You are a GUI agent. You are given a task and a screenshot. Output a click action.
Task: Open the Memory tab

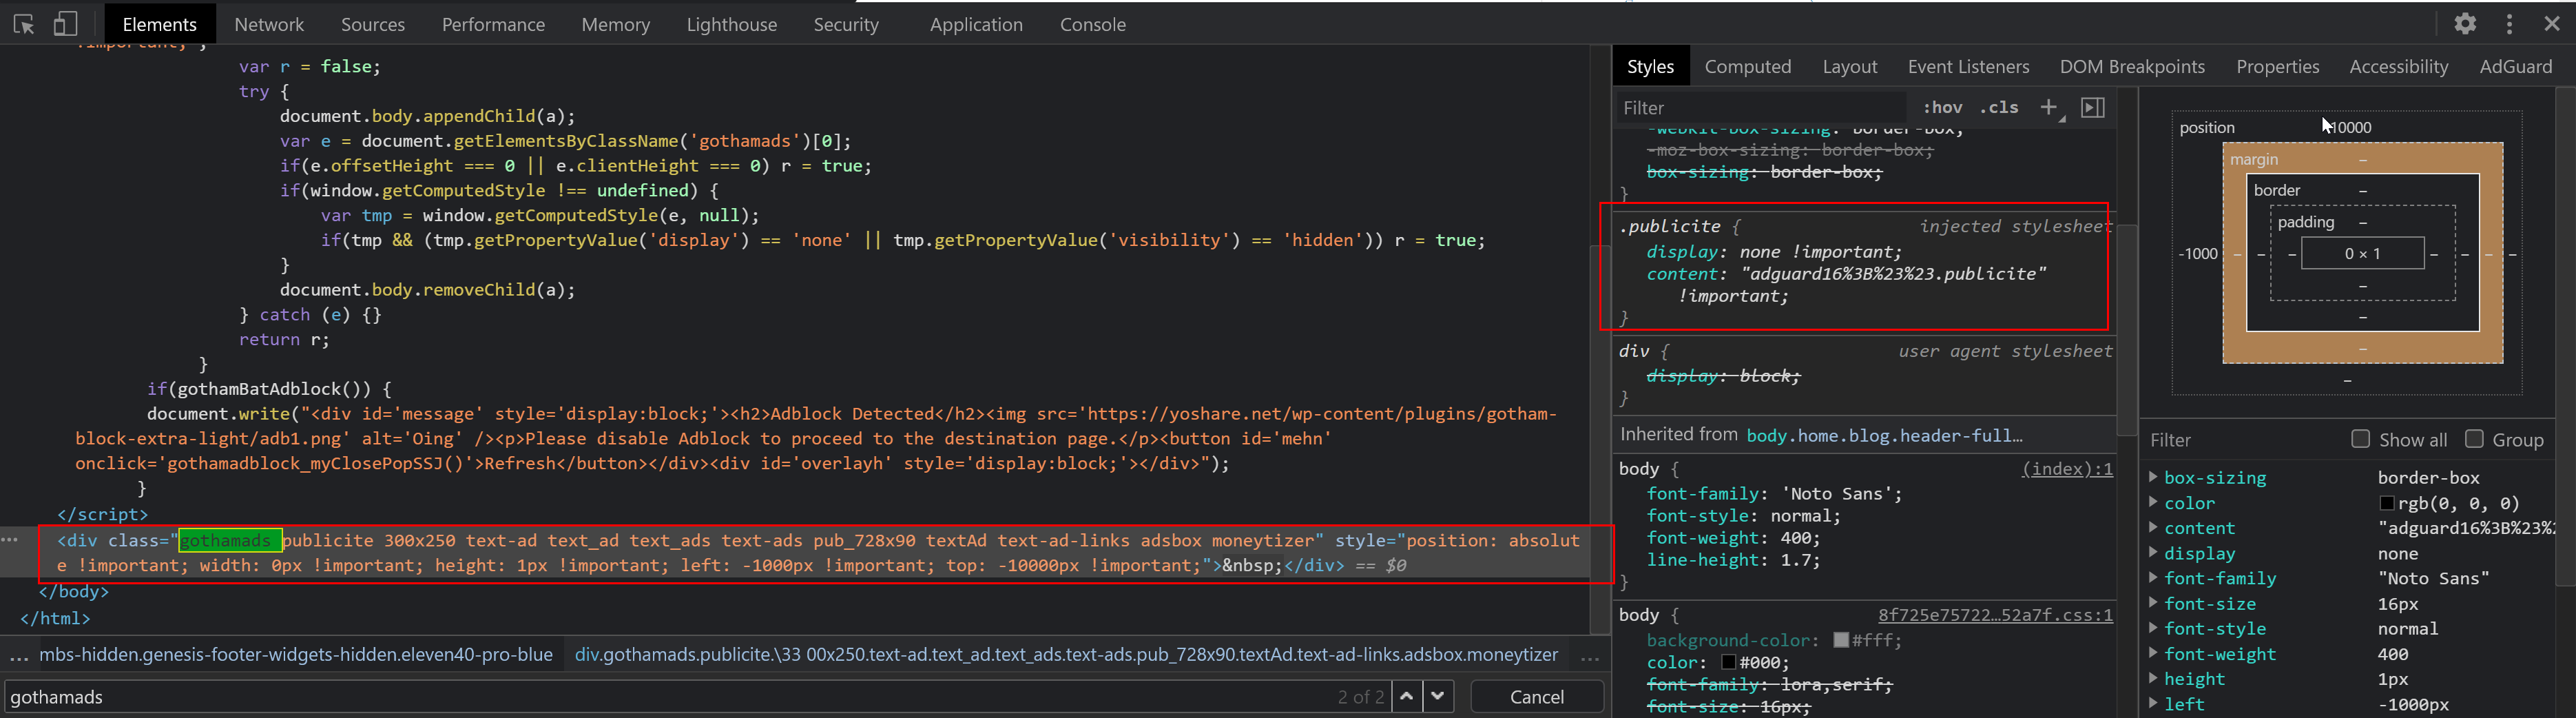pos(616,24)
